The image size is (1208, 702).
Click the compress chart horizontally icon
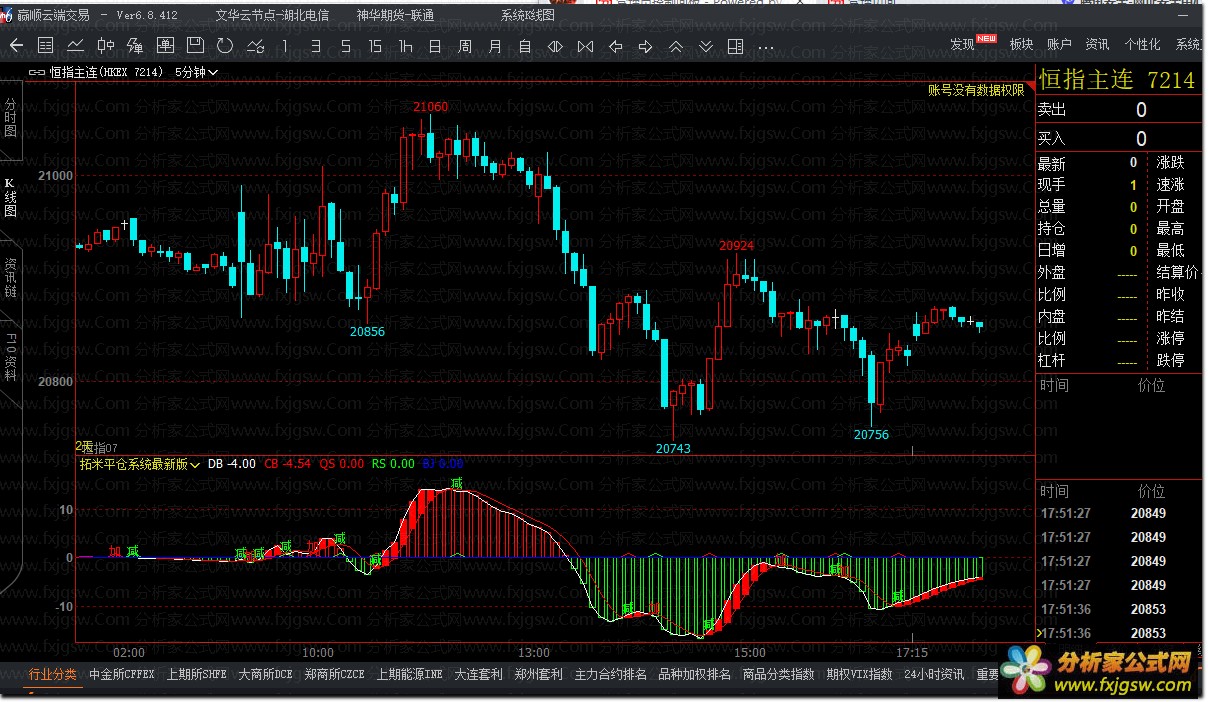point(585,46)
